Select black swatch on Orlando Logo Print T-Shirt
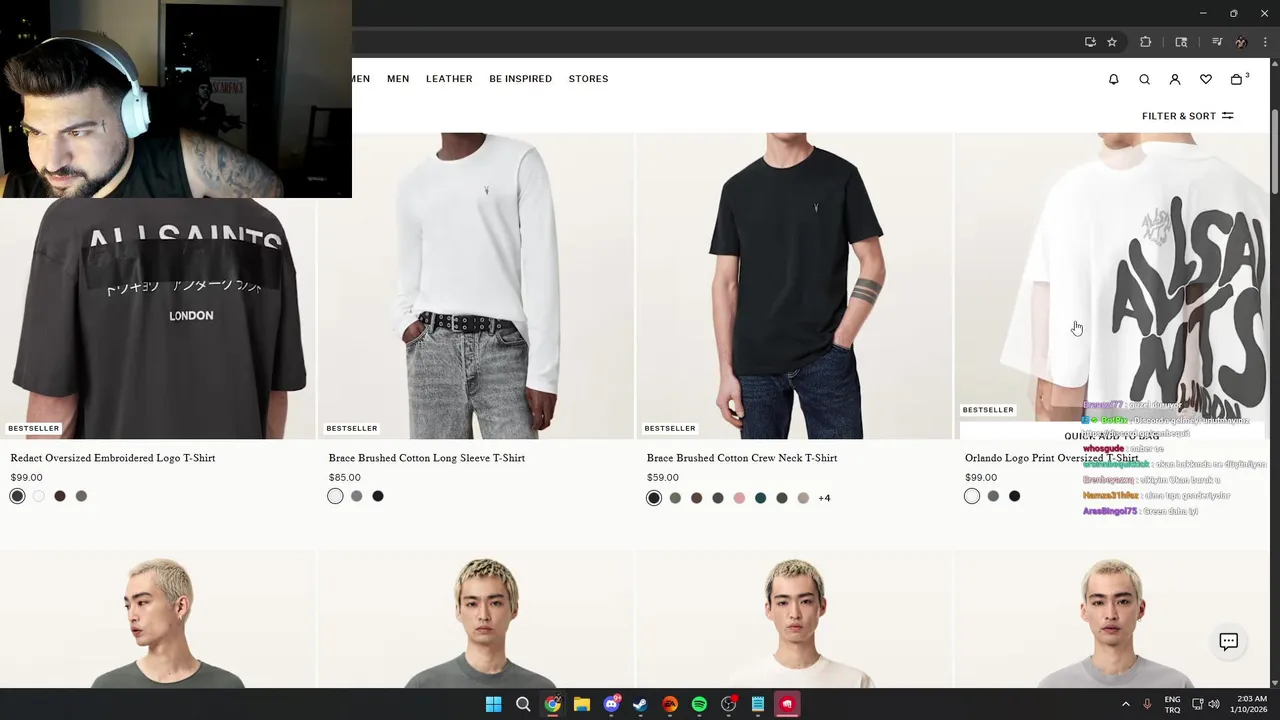The width and height of the screenshot is (1280, 720). point(1014,496)
